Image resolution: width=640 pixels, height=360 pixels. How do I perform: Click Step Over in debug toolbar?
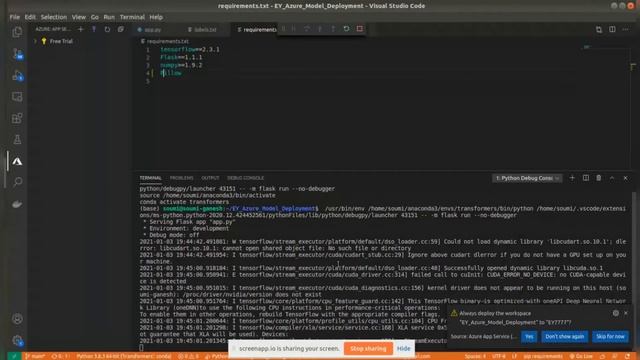[x=307, y=29]
